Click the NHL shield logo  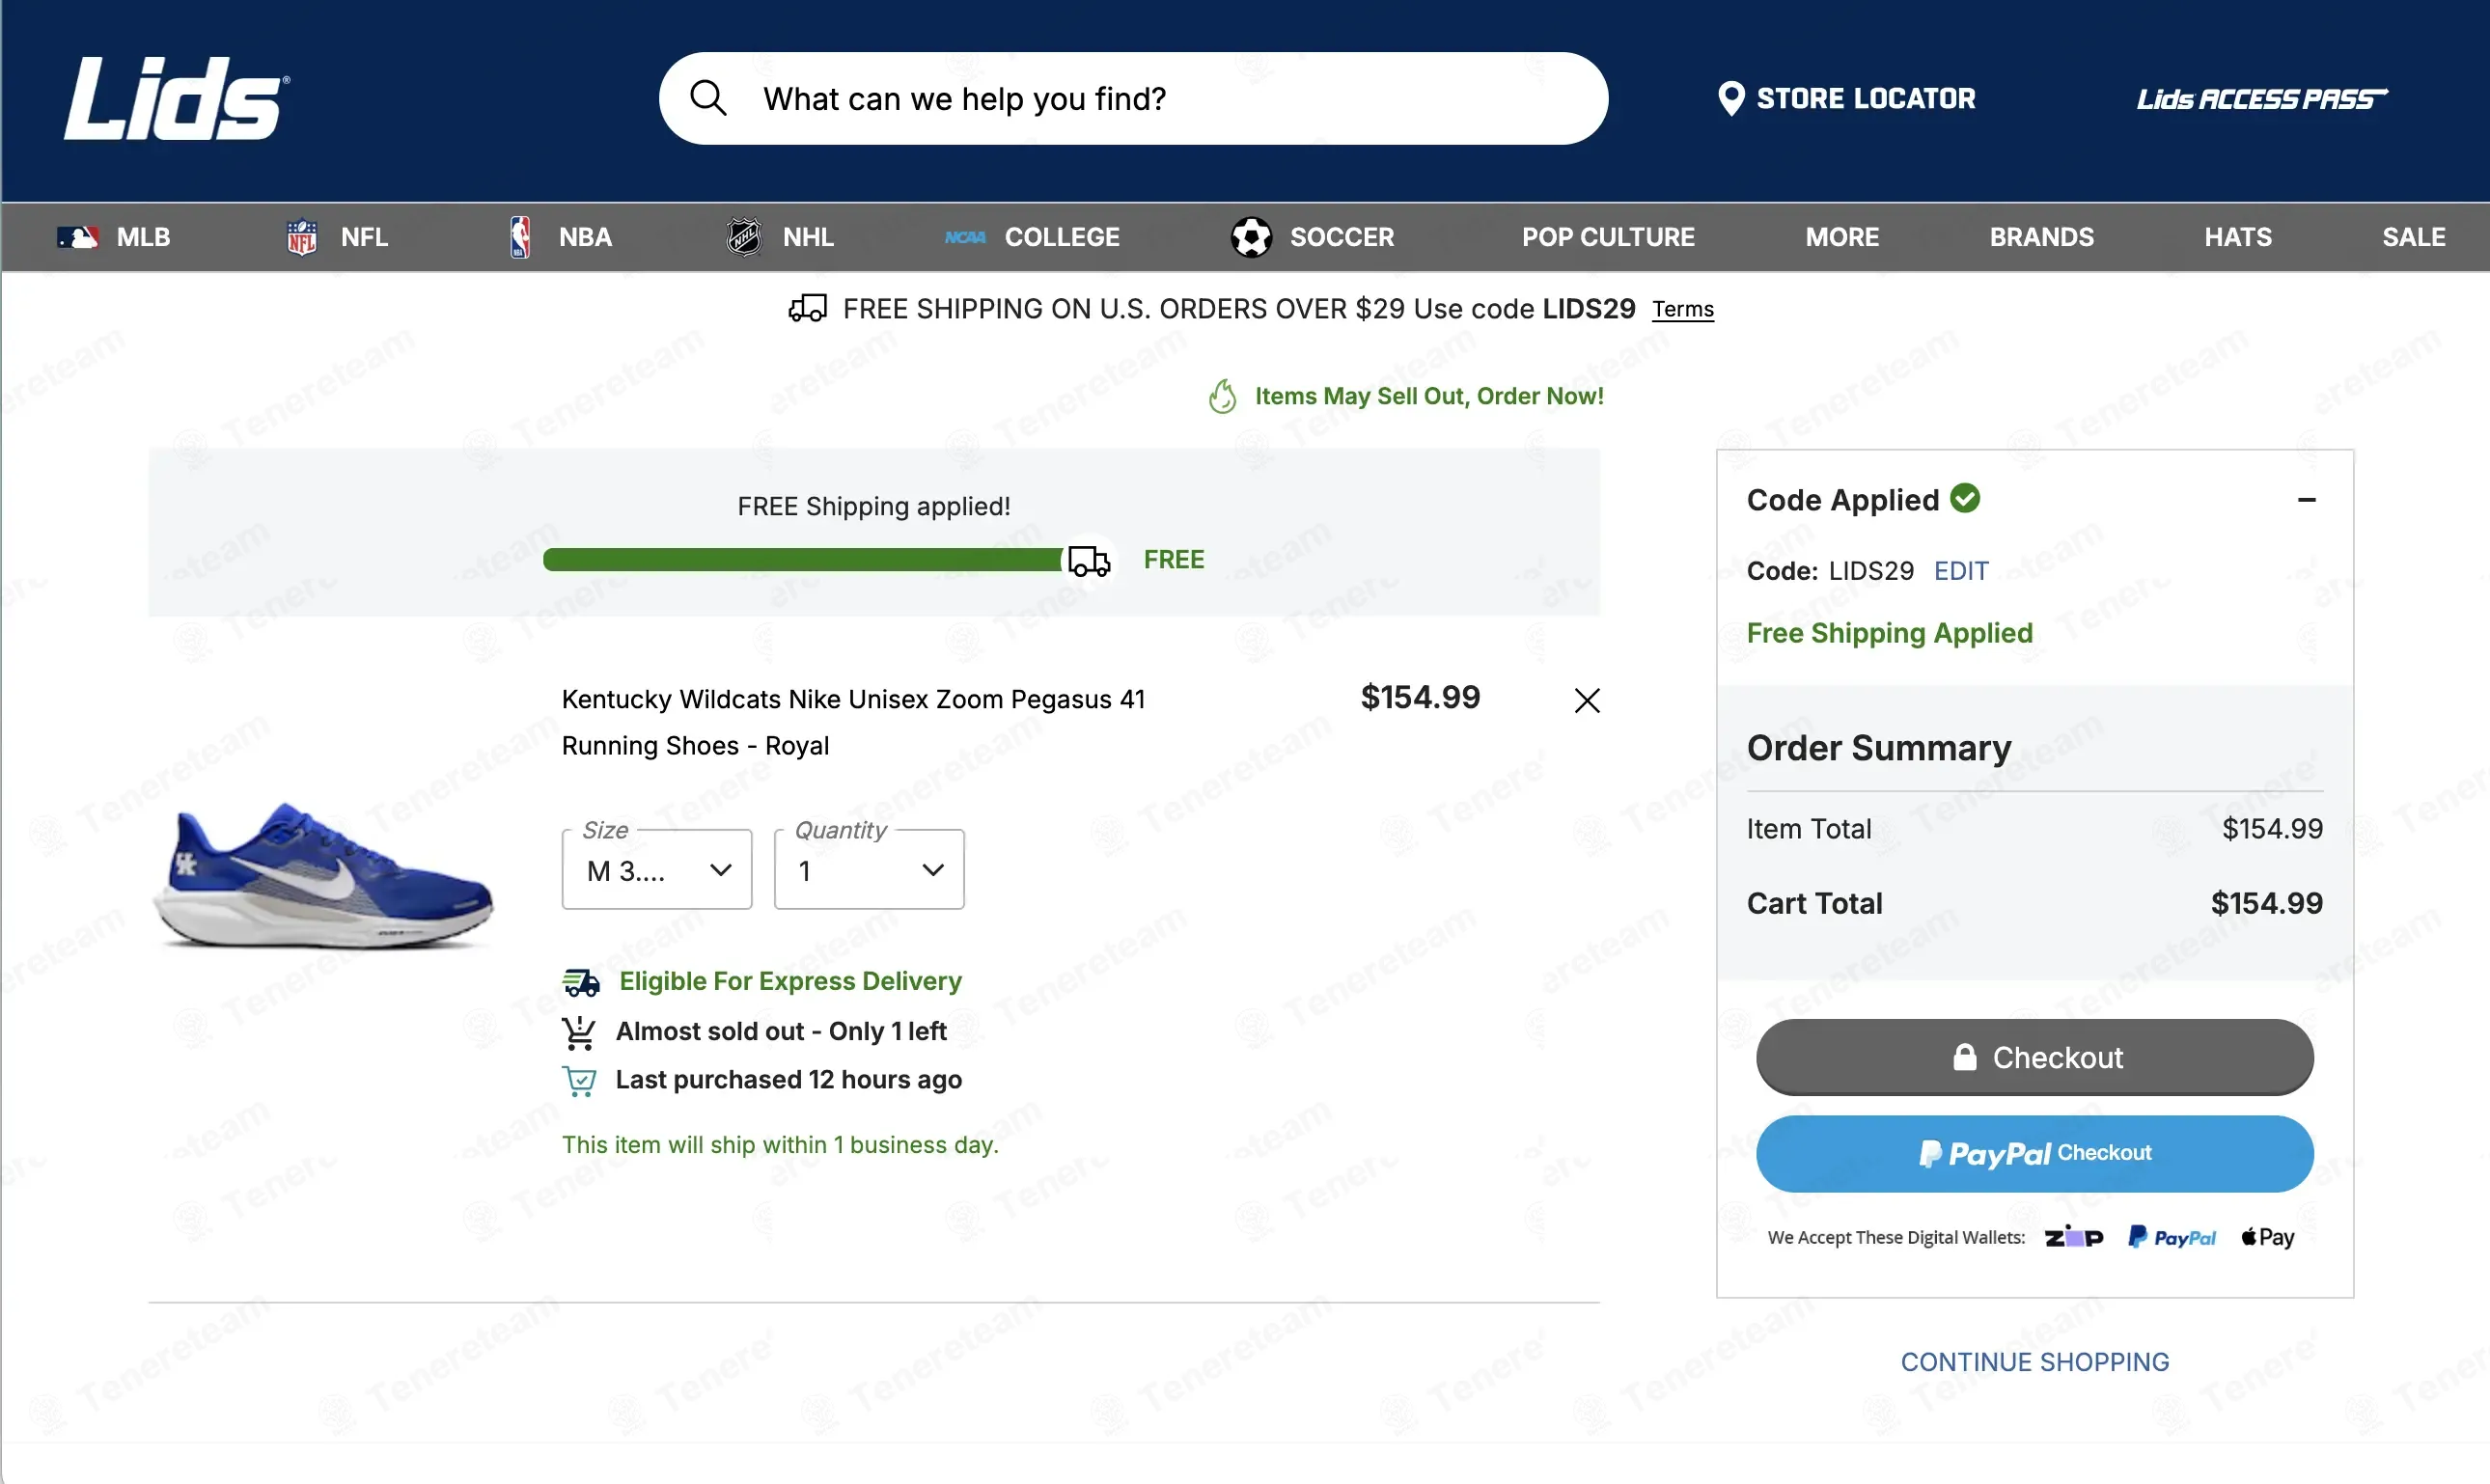[744, 237]
